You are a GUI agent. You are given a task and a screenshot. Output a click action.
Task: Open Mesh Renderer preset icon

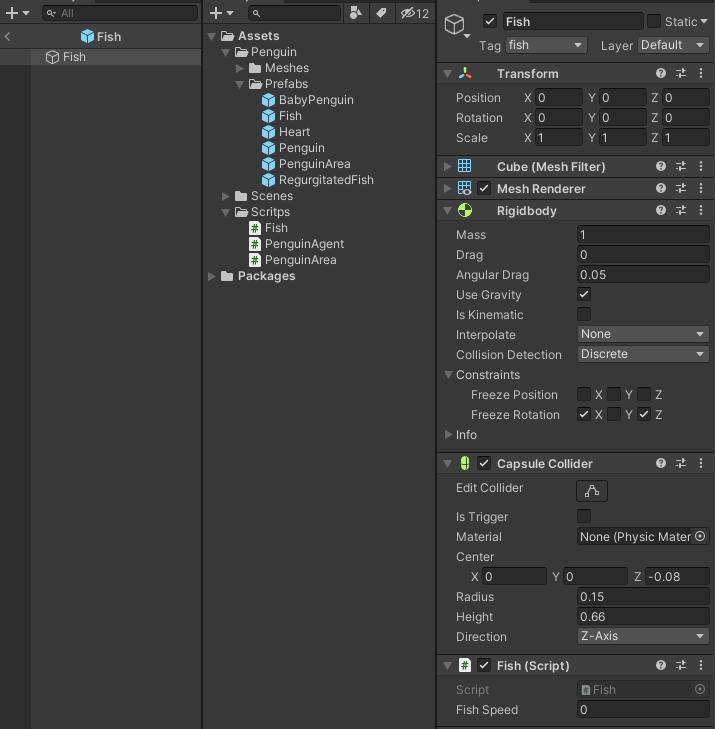(681, 188)
